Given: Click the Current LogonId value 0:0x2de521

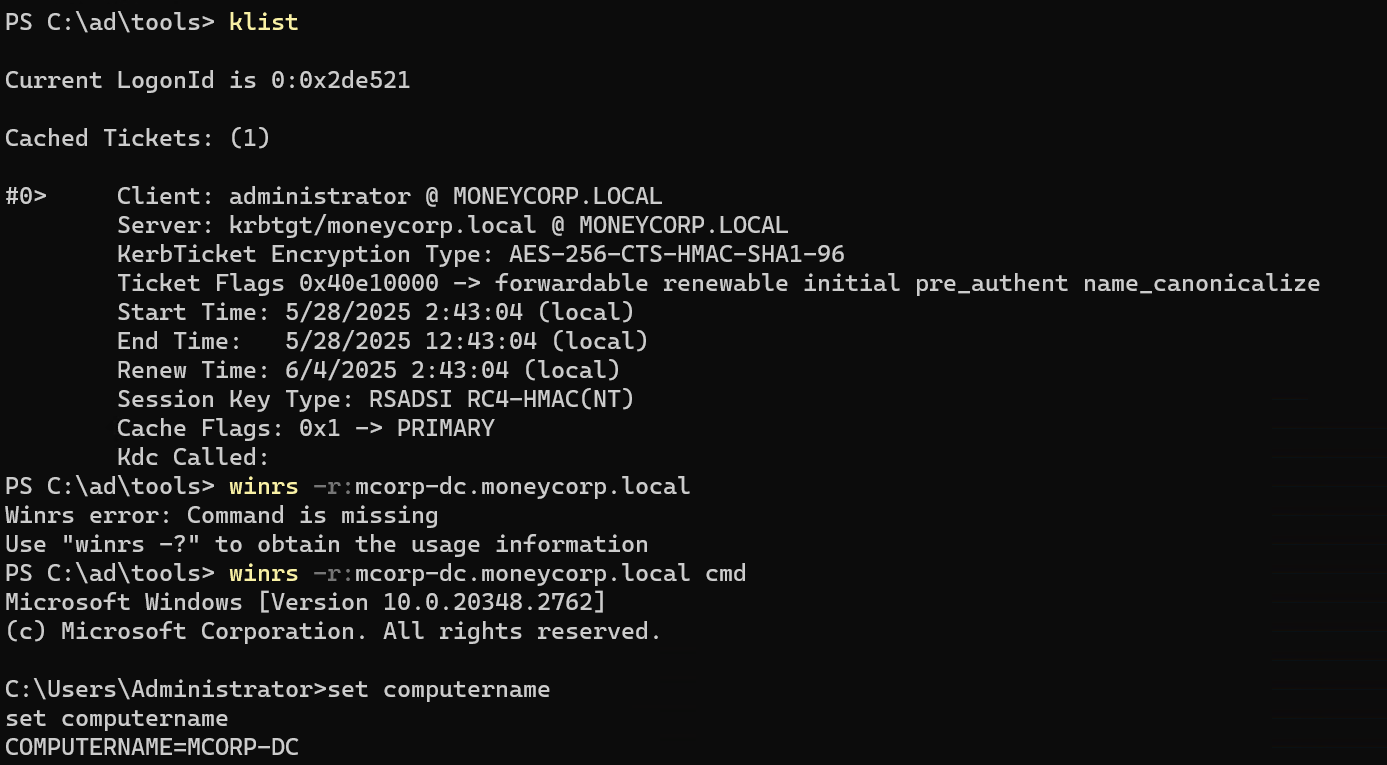Looking at the screenshot, I should [x=341, y=80].
